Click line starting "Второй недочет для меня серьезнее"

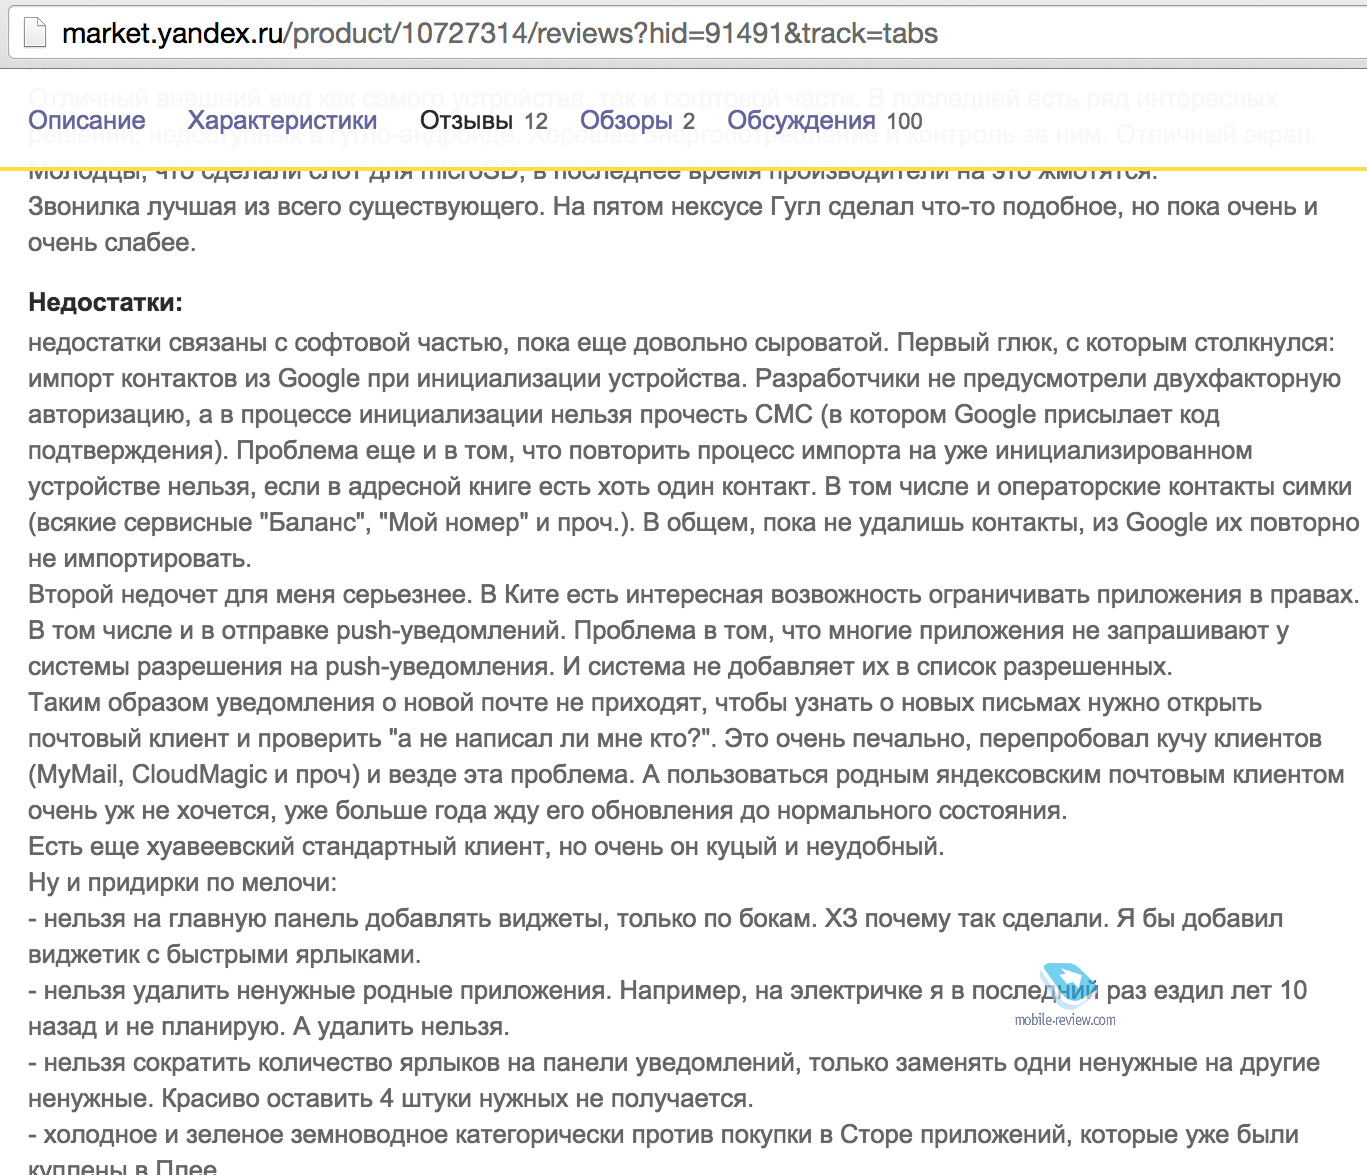point(694,595)
